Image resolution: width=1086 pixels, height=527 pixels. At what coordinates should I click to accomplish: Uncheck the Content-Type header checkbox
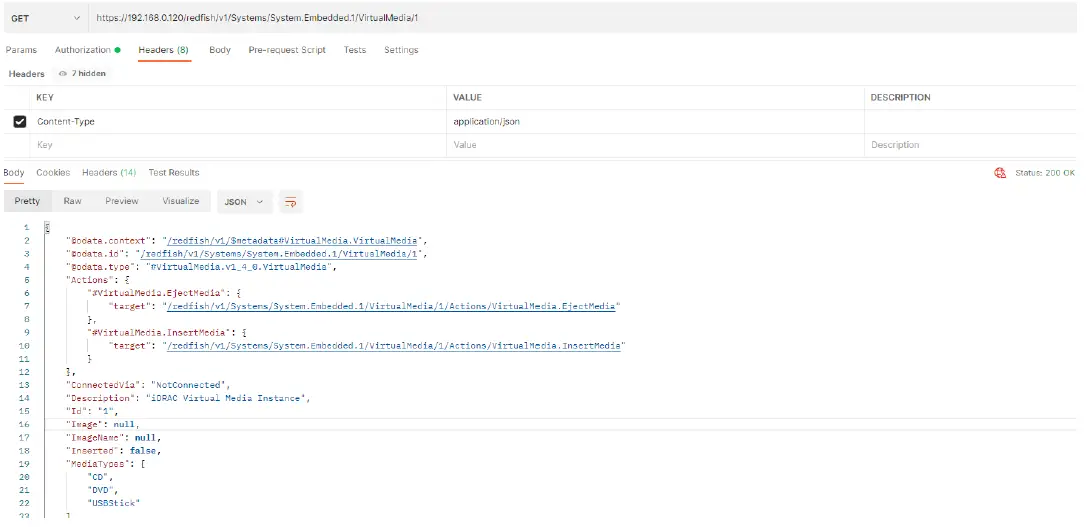[20, 122]
